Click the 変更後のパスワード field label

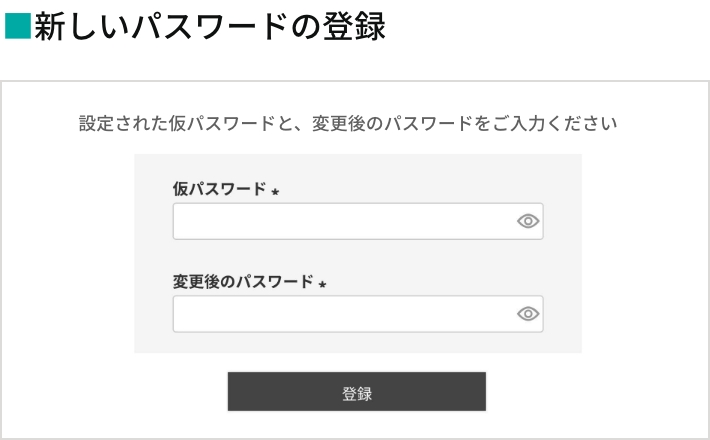tap(243, 281)
